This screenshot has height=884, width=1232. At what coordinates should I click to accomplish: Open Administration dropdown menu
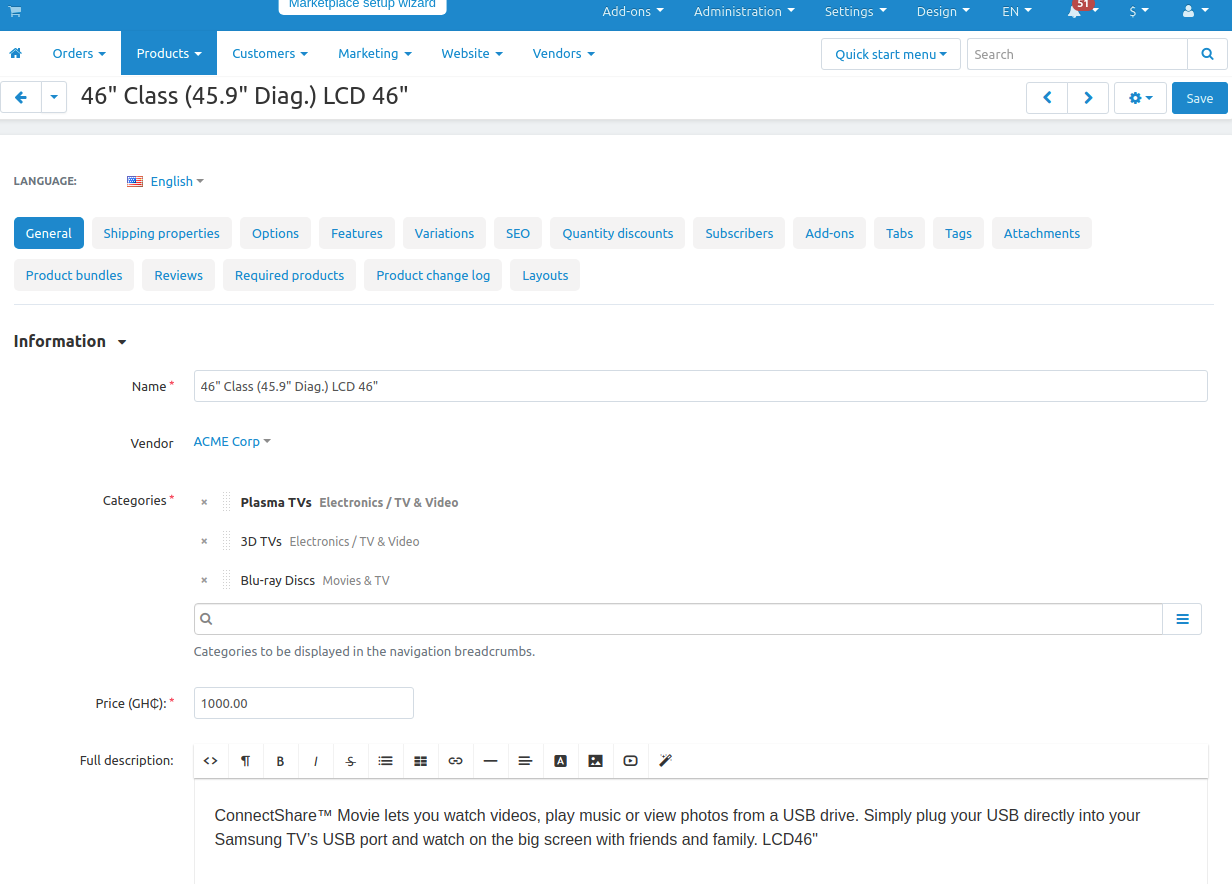pyautogui.click(x=745, y=11)
